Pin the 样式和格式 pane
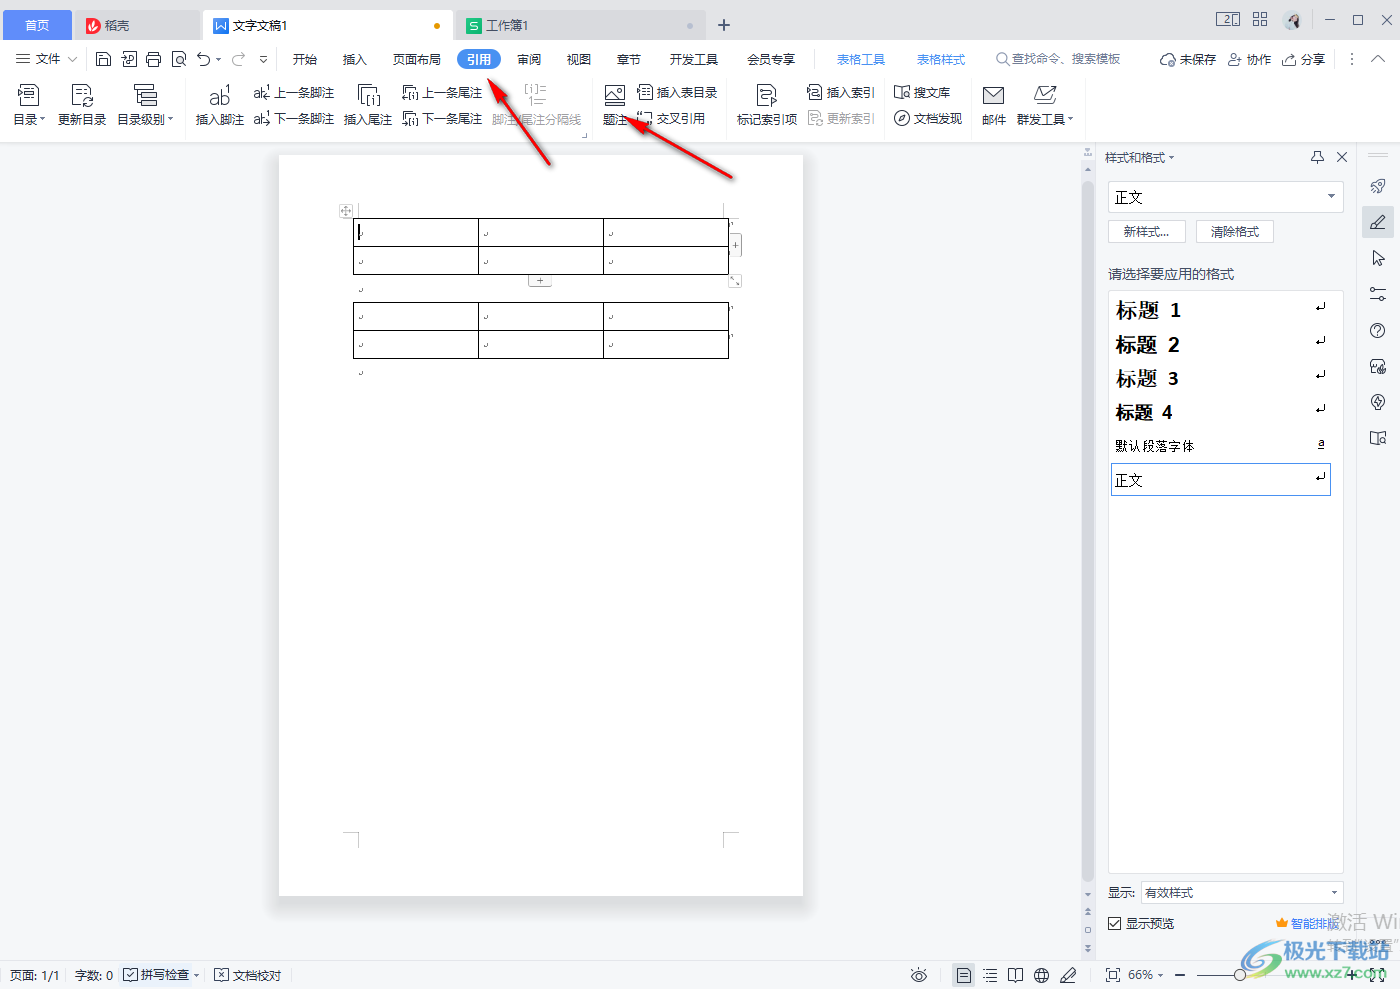Screen dimensions: 1400x989 (1317, 157)
